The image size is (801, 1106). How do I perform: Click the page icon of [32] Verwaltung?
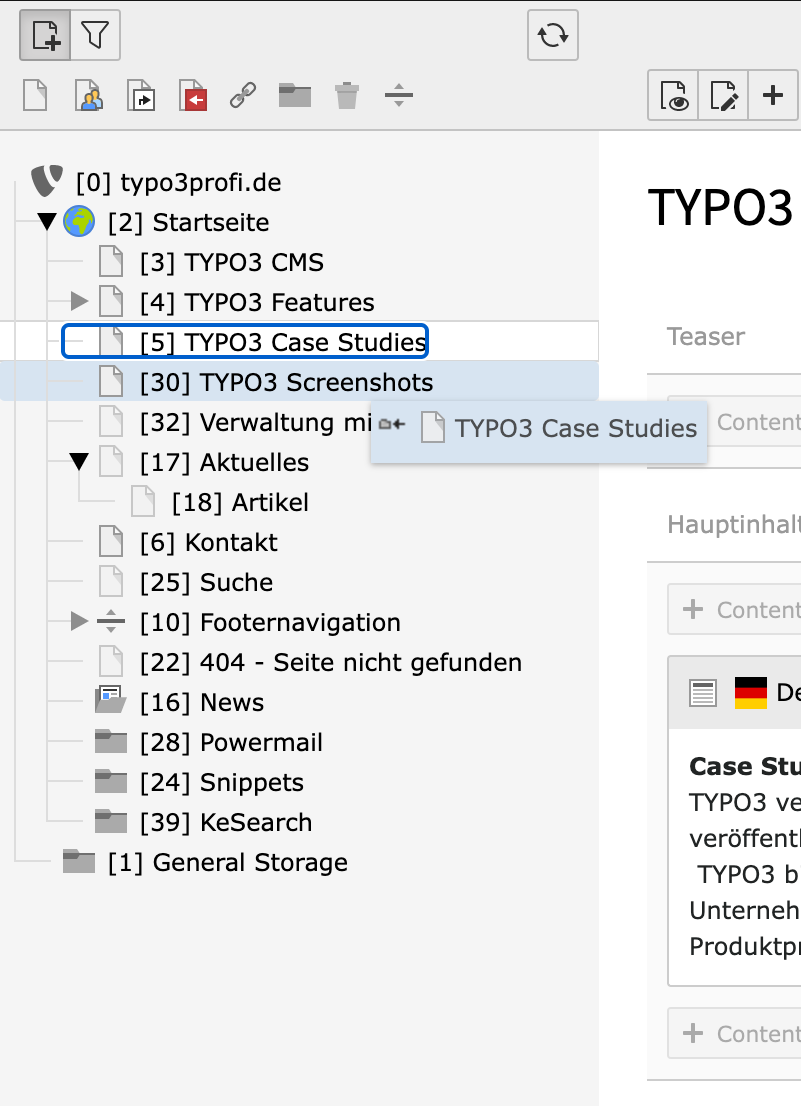[x=111, y=422]
